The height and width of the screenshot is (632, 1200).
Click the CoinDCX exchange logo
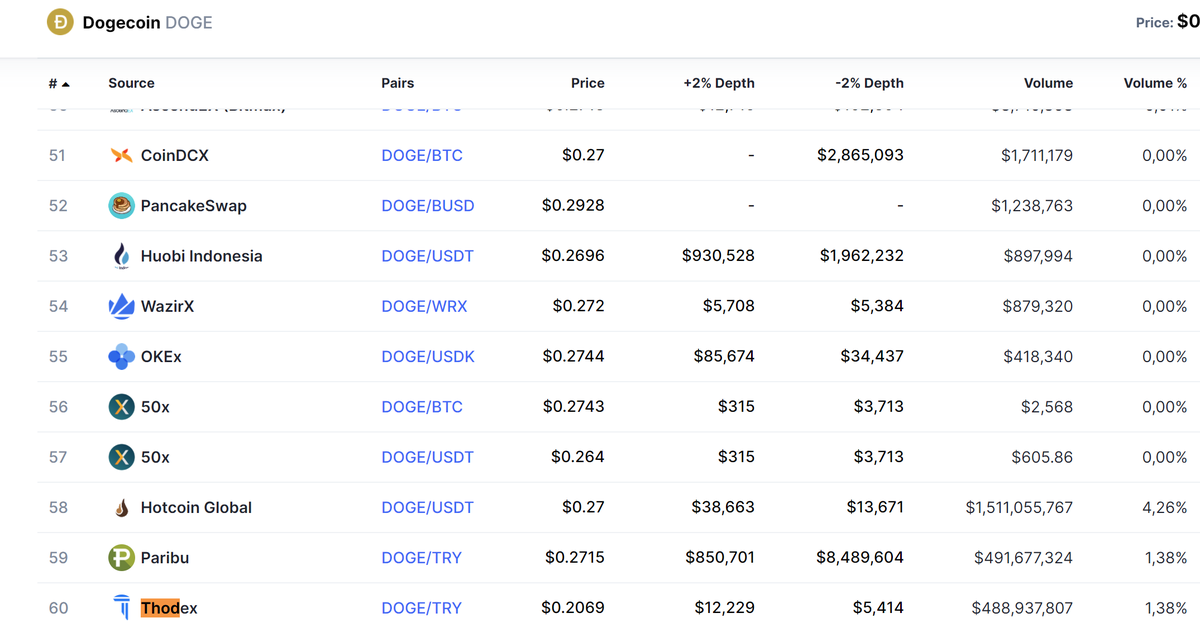tap(121, 155)
